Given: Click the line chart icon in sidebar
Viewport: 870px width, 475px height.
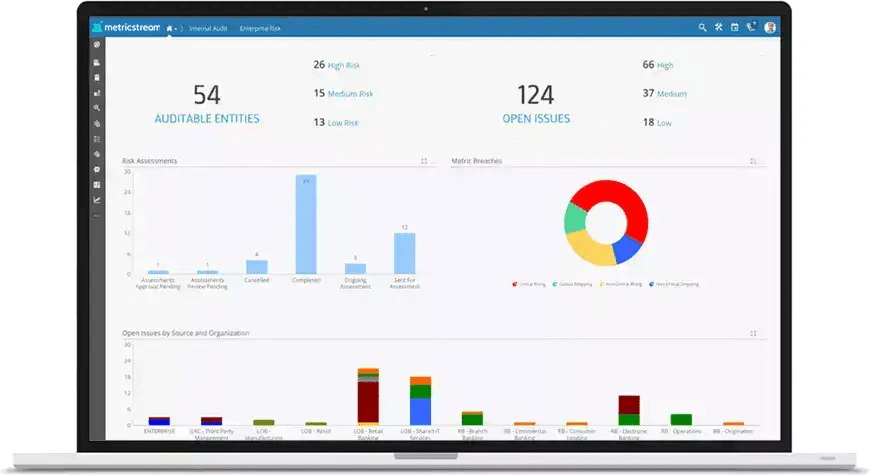Looking at the screenshot, I should coord(97,200).
